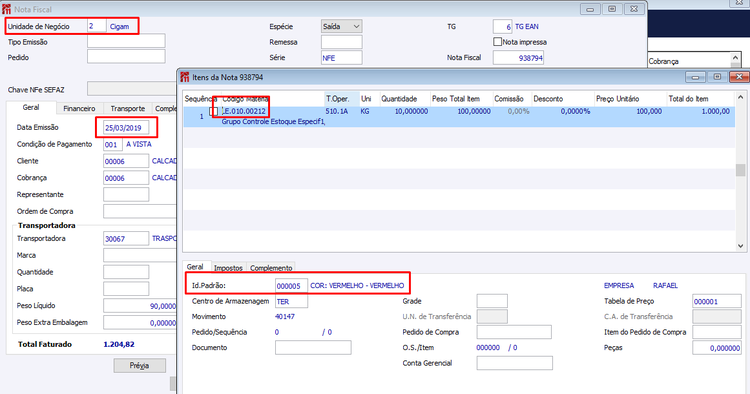Click the Itens da Nota window app icon
The width and height of the screenshot is (750, 394).
tap(185, 77)
